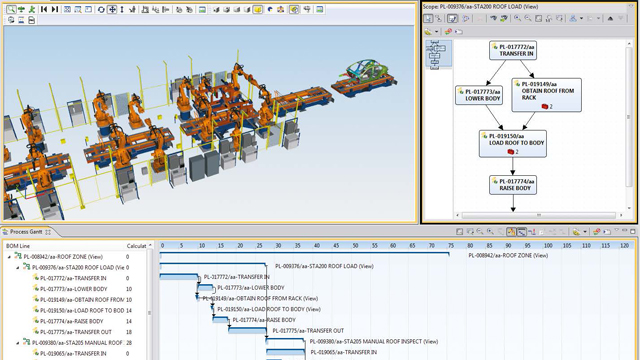640x360 pixels.
Task: Click the red-green link icon in Gantt toolbar
Action: point(596,232)
